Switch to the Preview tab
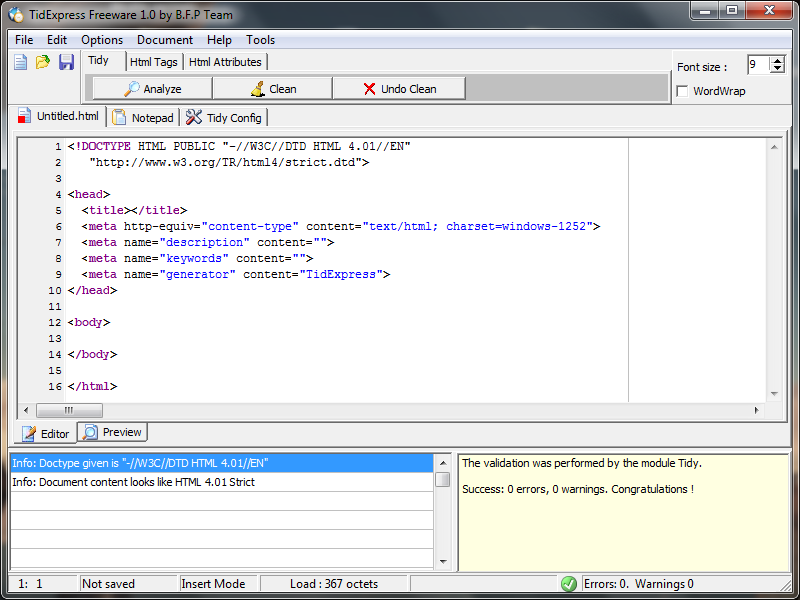This screenshot has height=600, width=800. 113,433
